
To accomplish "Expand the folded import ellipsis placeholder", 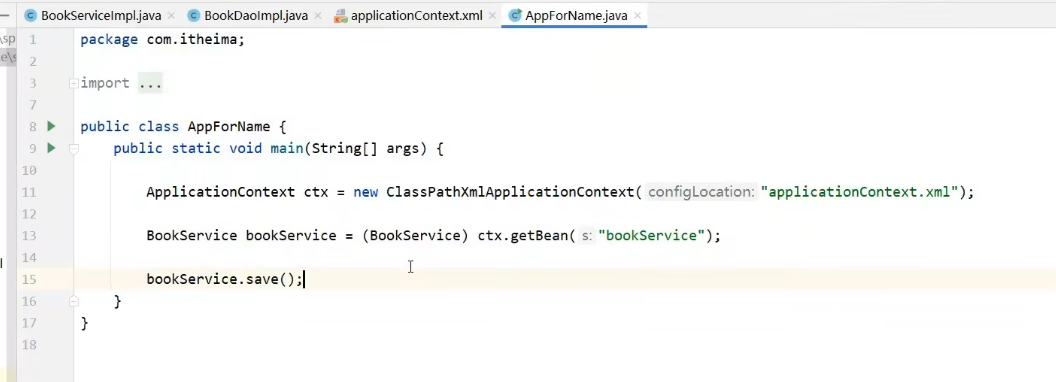I will tap(150, 83).
